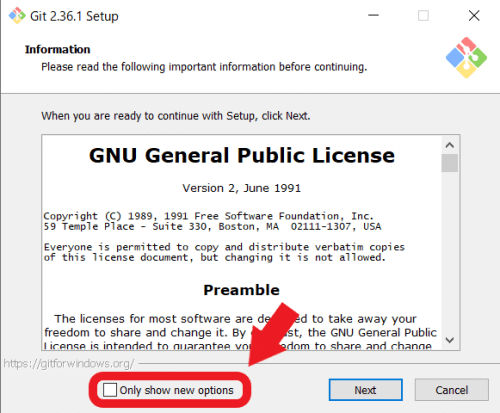This screenshot has height=413, width=500.
Task: Click the Next button to continue Setup
Action: (366, 390)
